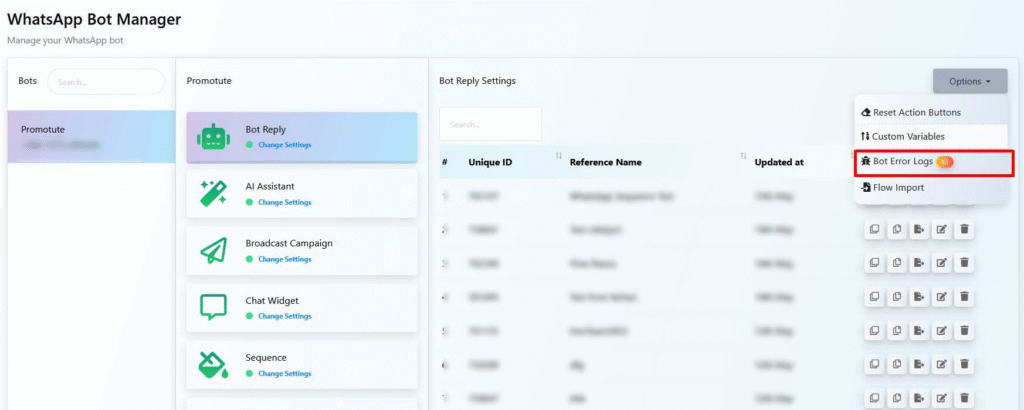
Task: Edit the row 5 bot reply
Action: [x=941, y=330]
